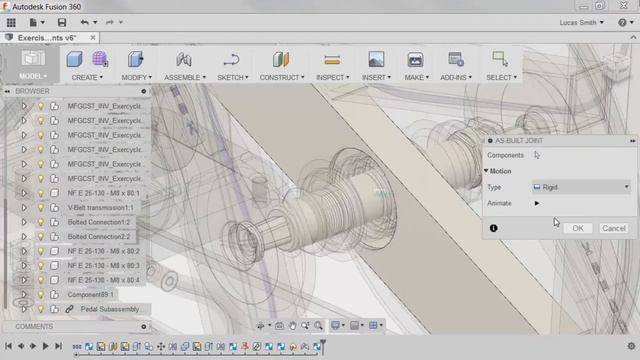The width and height of the screenshot is (640, 360).
Task: Play the joint Animate preview
Action: pos(537,203)
